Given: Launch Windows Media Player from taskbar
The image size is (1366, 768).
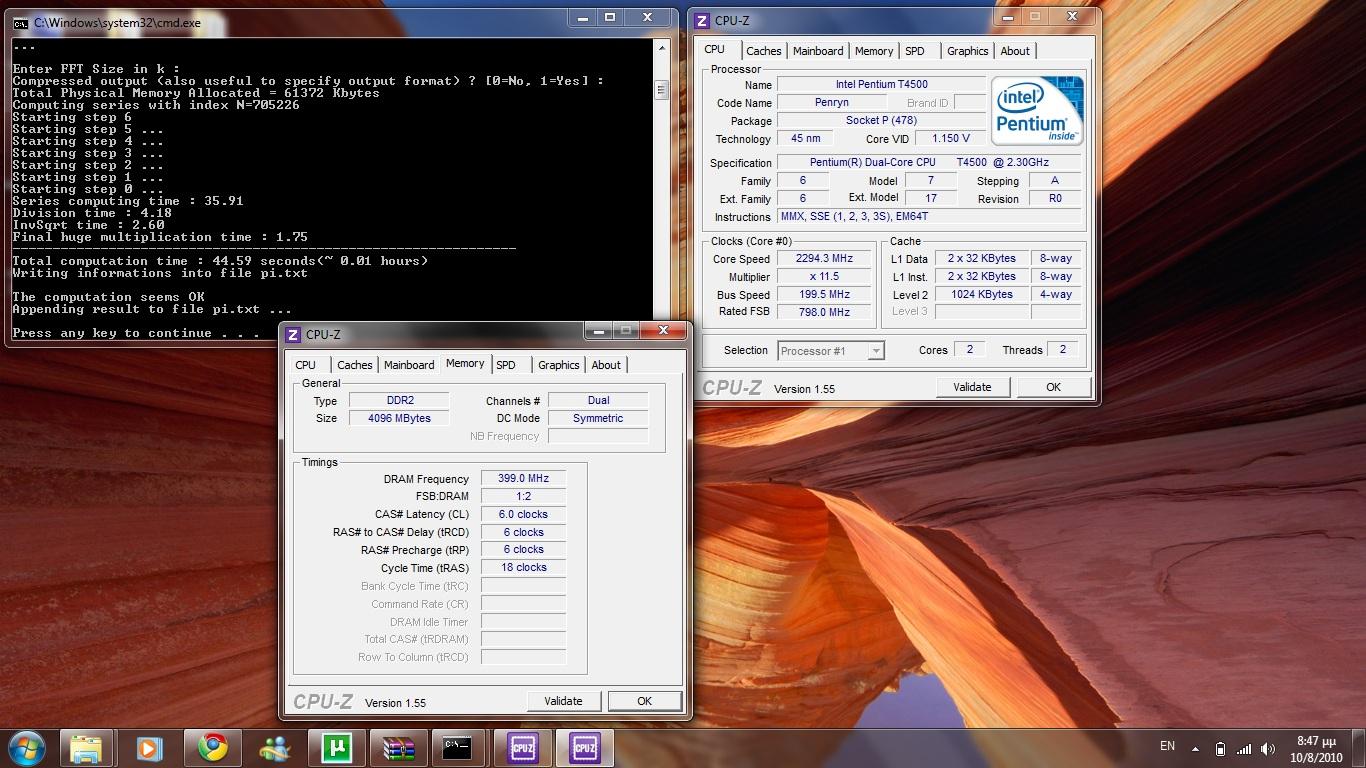Looking at the screenshot, I should [149, 748].
